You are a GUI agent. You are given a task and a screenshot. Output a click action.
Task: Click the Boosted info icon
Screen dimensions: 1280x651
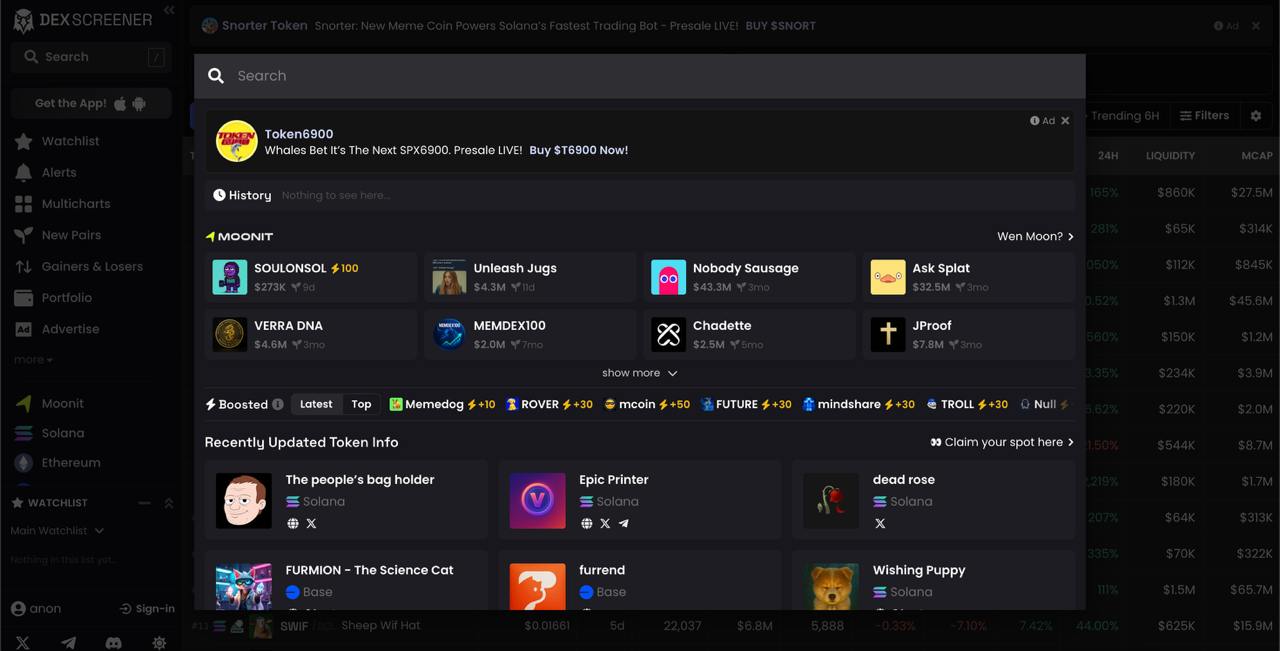click(278, 405)
